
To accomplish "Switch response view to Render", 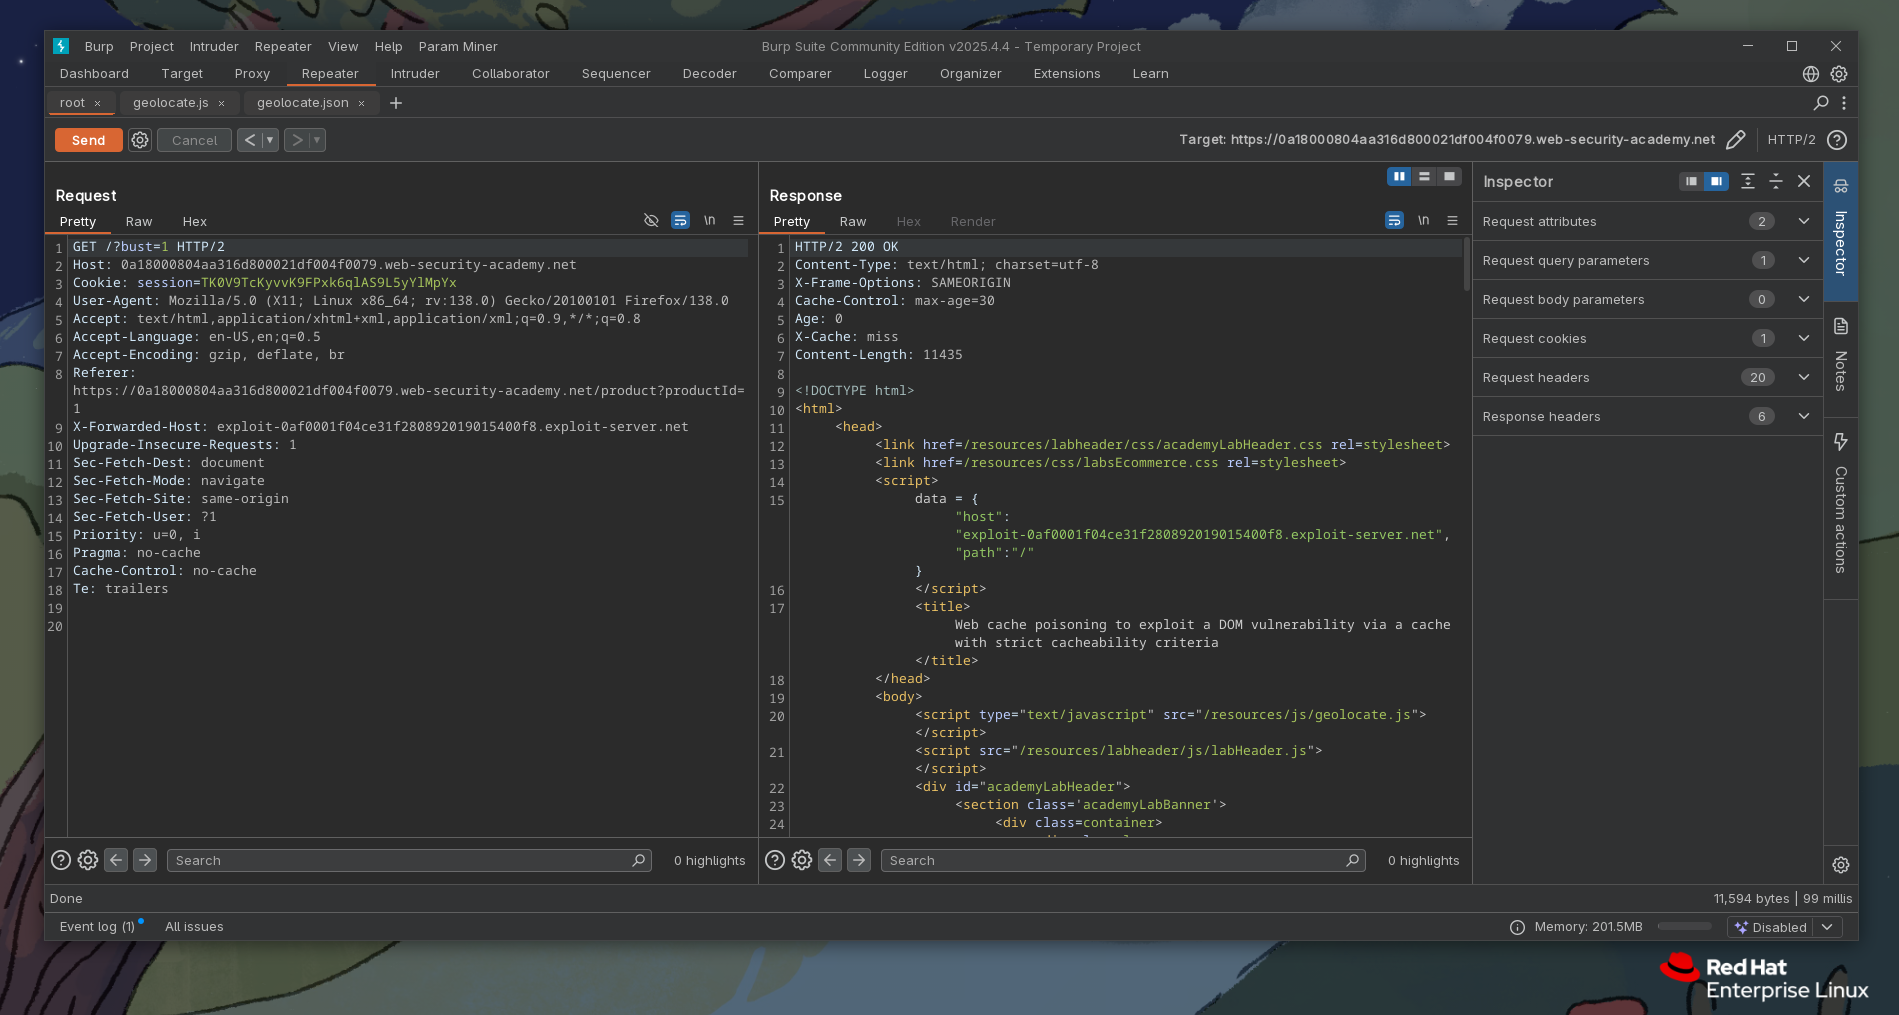I will pos(973,221).
